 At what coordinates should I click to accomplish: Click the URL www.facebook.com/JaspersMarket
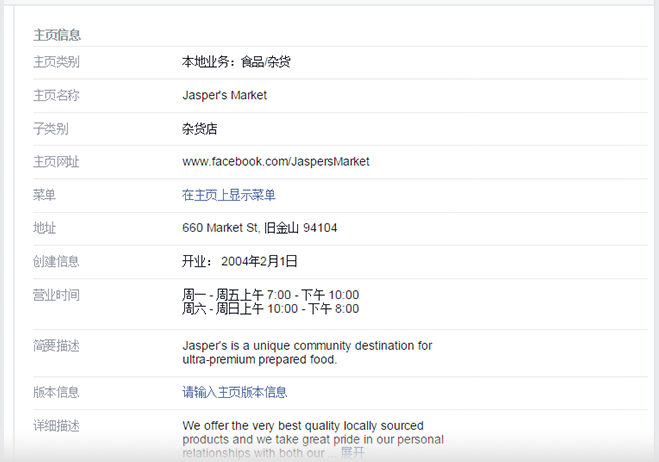click(276, 162)
